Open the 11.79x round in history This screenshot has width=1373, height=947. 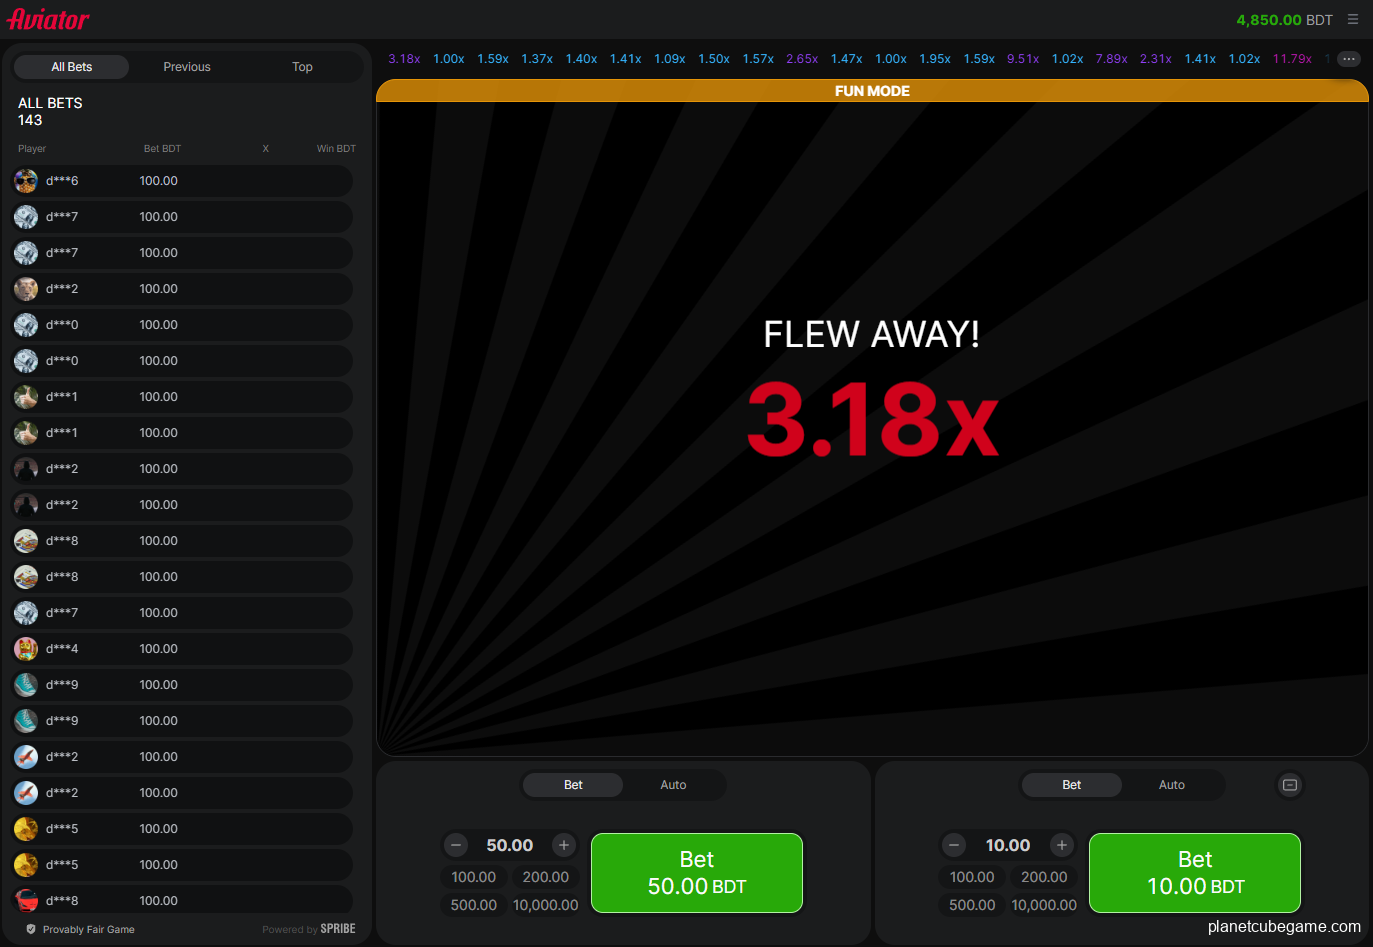click(x=1292, y=59)
